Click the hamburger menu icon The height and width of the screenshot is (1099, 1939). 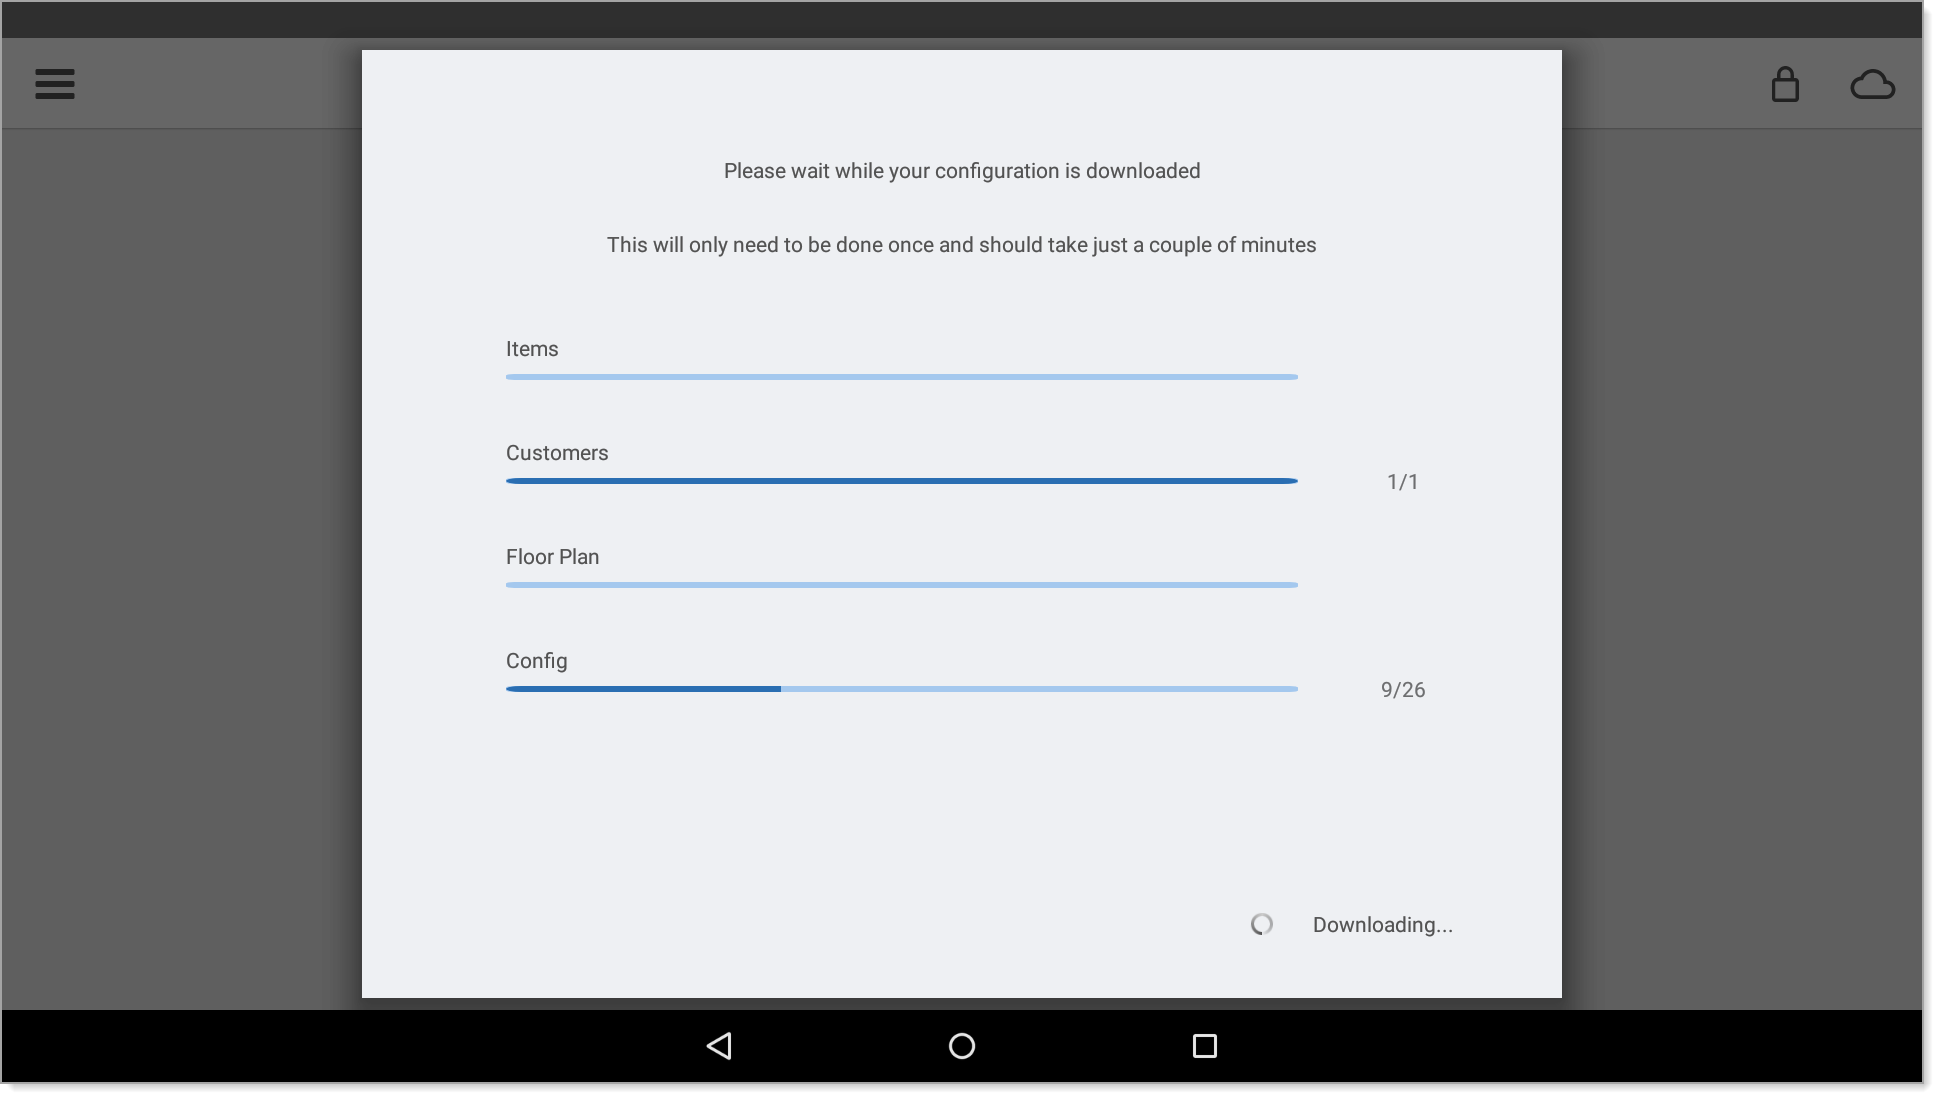coord(55,83)
